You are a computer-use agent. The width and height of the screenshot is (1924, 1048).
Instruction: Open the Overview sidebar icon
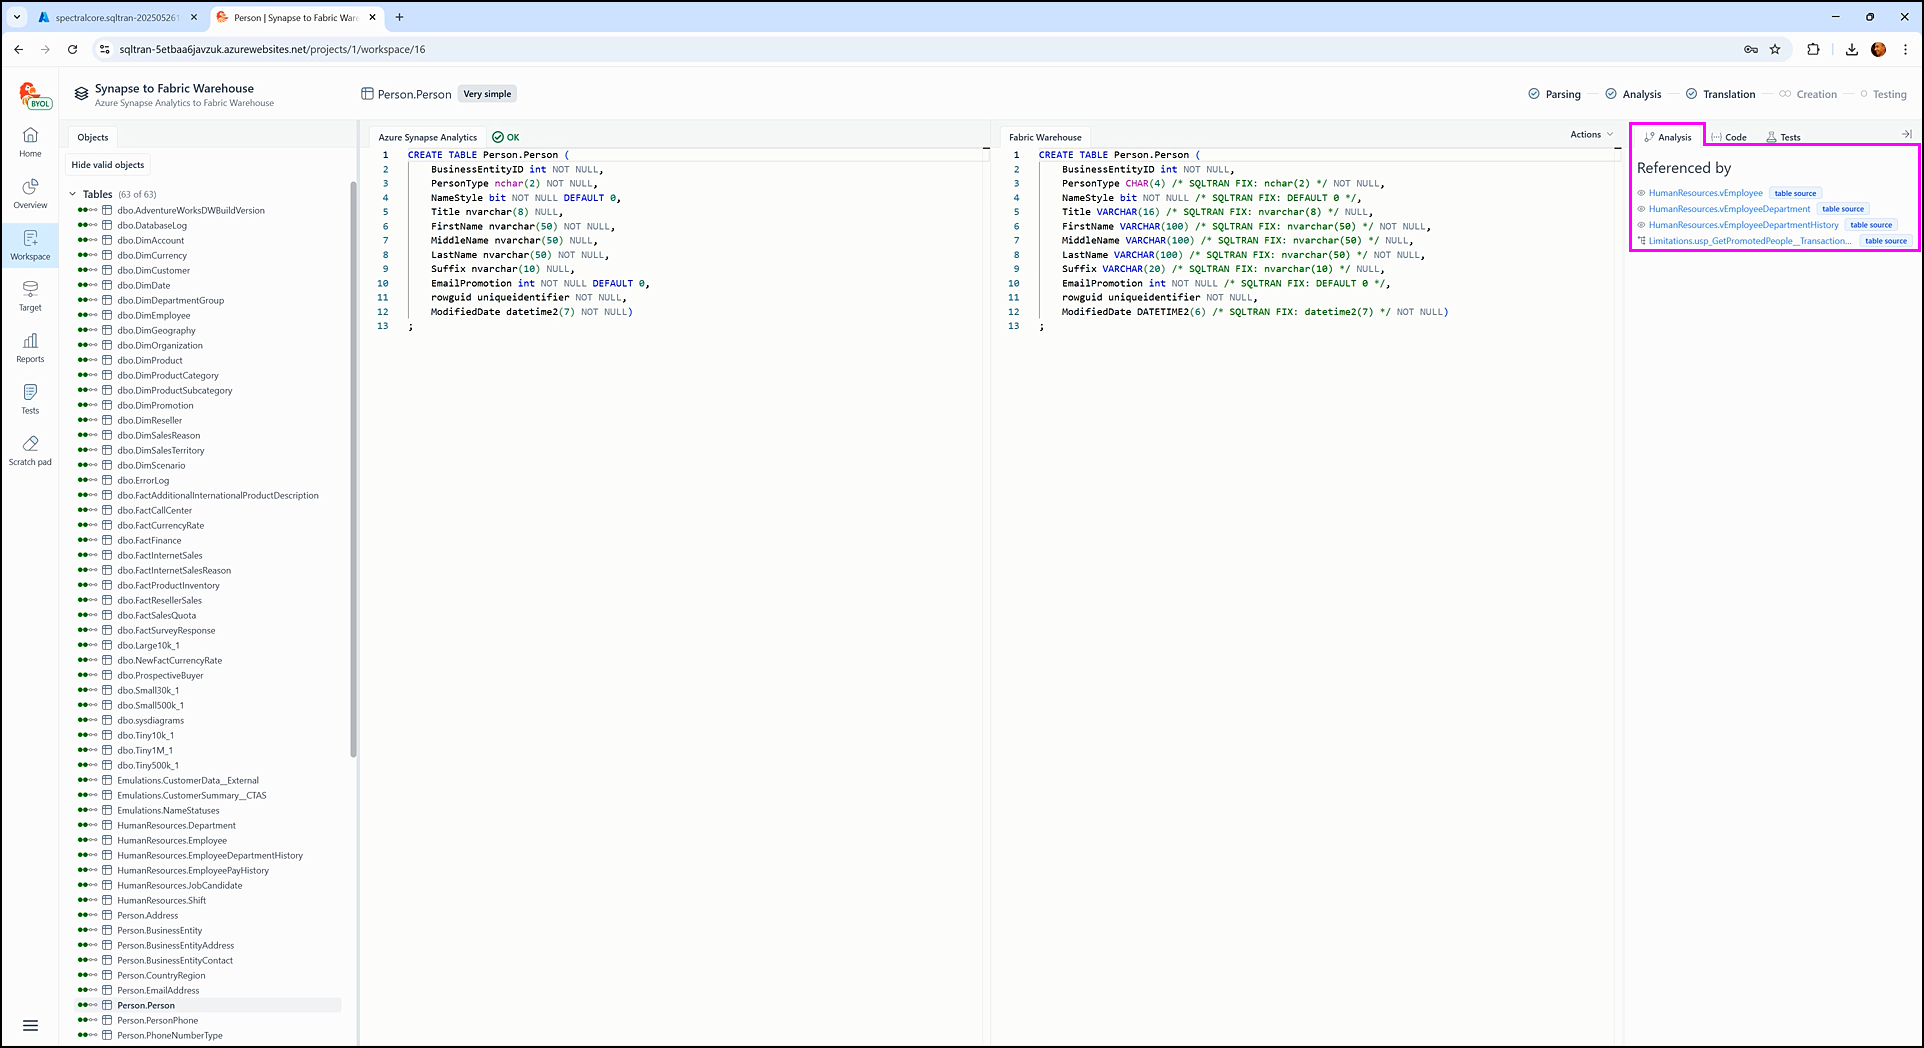click(x=30, y=193)
